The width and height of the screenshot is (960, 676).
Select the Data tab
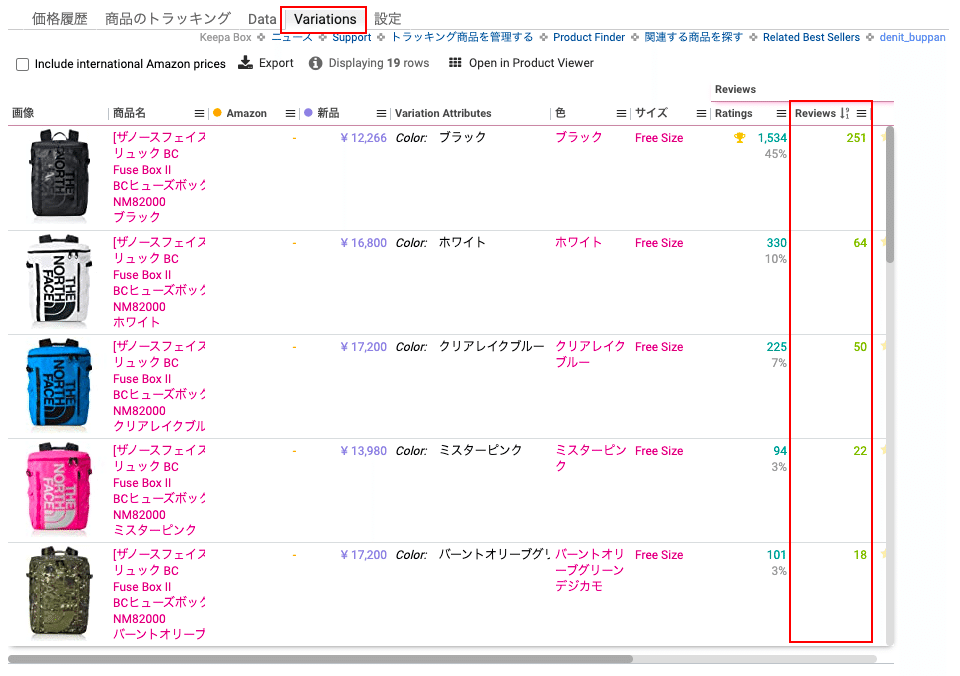click(262, 19)
